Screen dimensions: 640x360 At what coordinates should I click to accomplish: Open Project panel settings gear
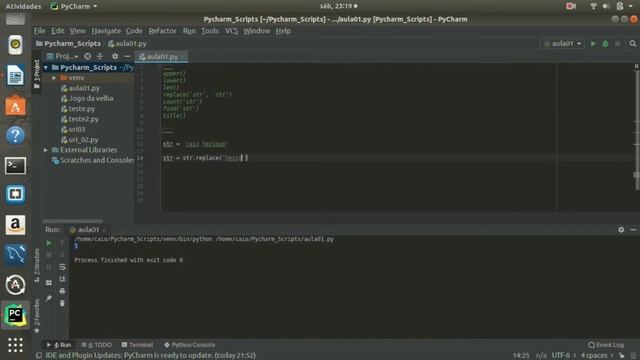point(115,56)
